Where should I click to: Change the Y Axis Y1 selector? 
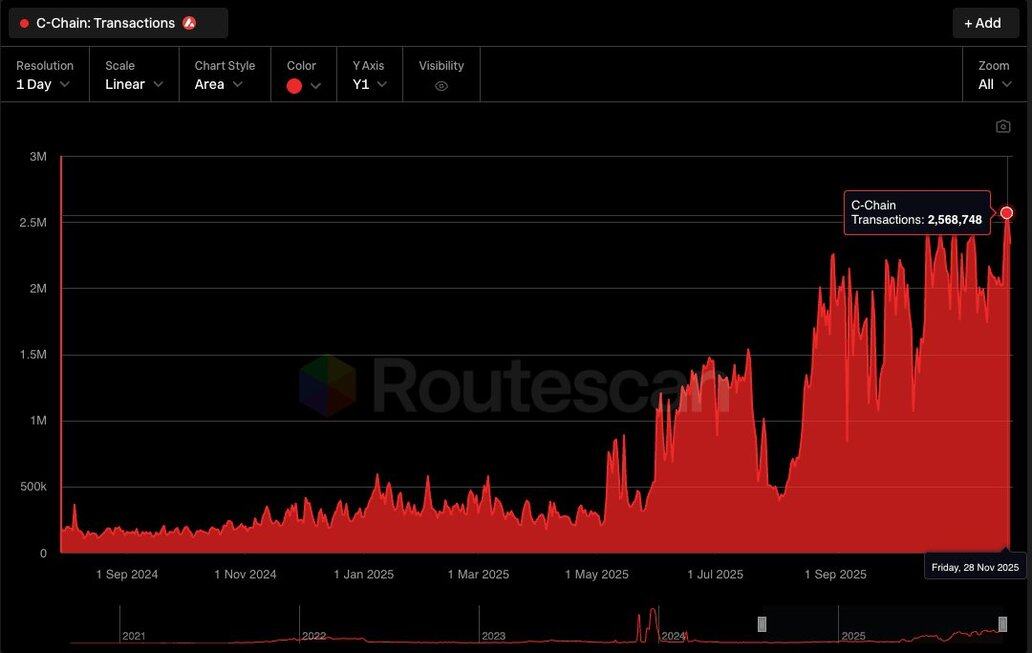(369, 84)
